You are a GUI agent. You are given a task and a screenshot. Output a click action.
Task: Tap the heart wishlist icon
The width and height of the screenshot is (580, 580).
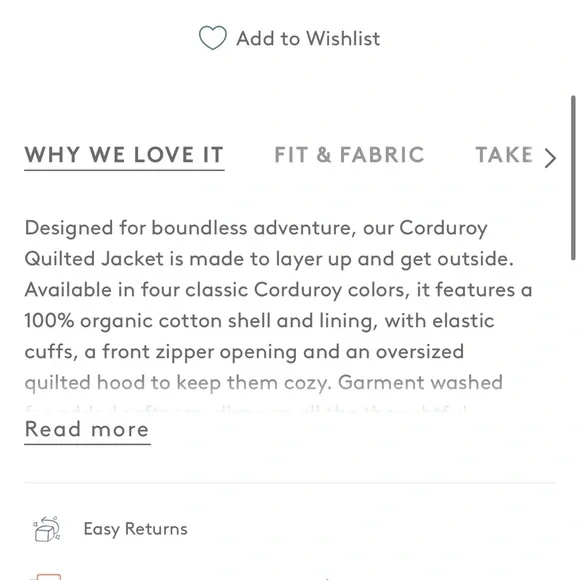point(213,38)
